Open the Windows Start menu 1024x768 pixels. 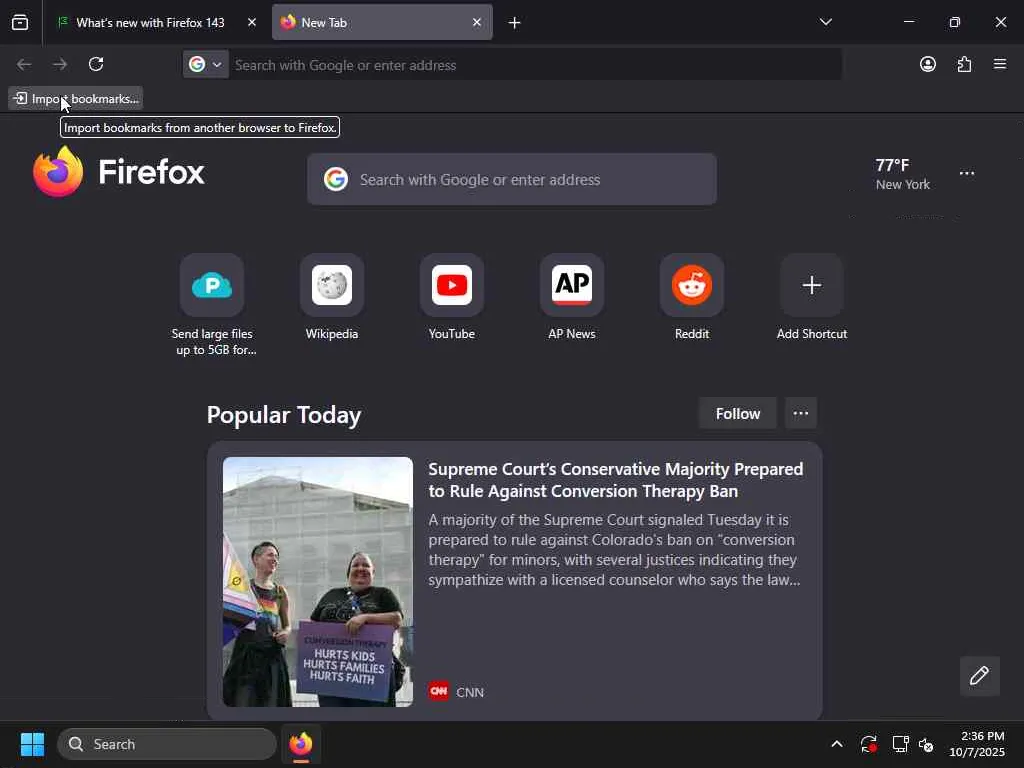coord(32,744)
